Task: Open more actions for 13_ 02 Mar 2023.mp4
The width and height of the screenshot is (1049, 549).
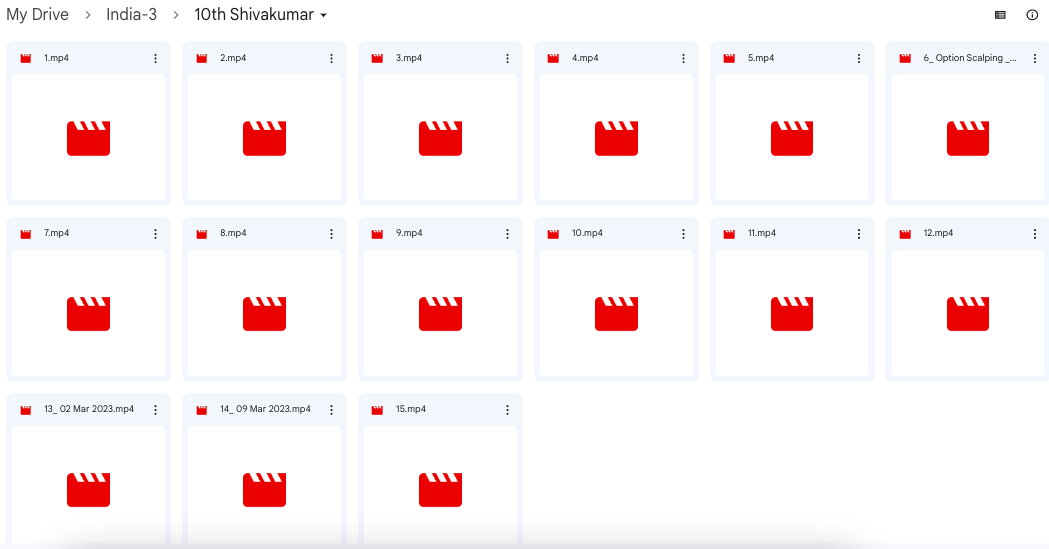Action: pos(155,409)
